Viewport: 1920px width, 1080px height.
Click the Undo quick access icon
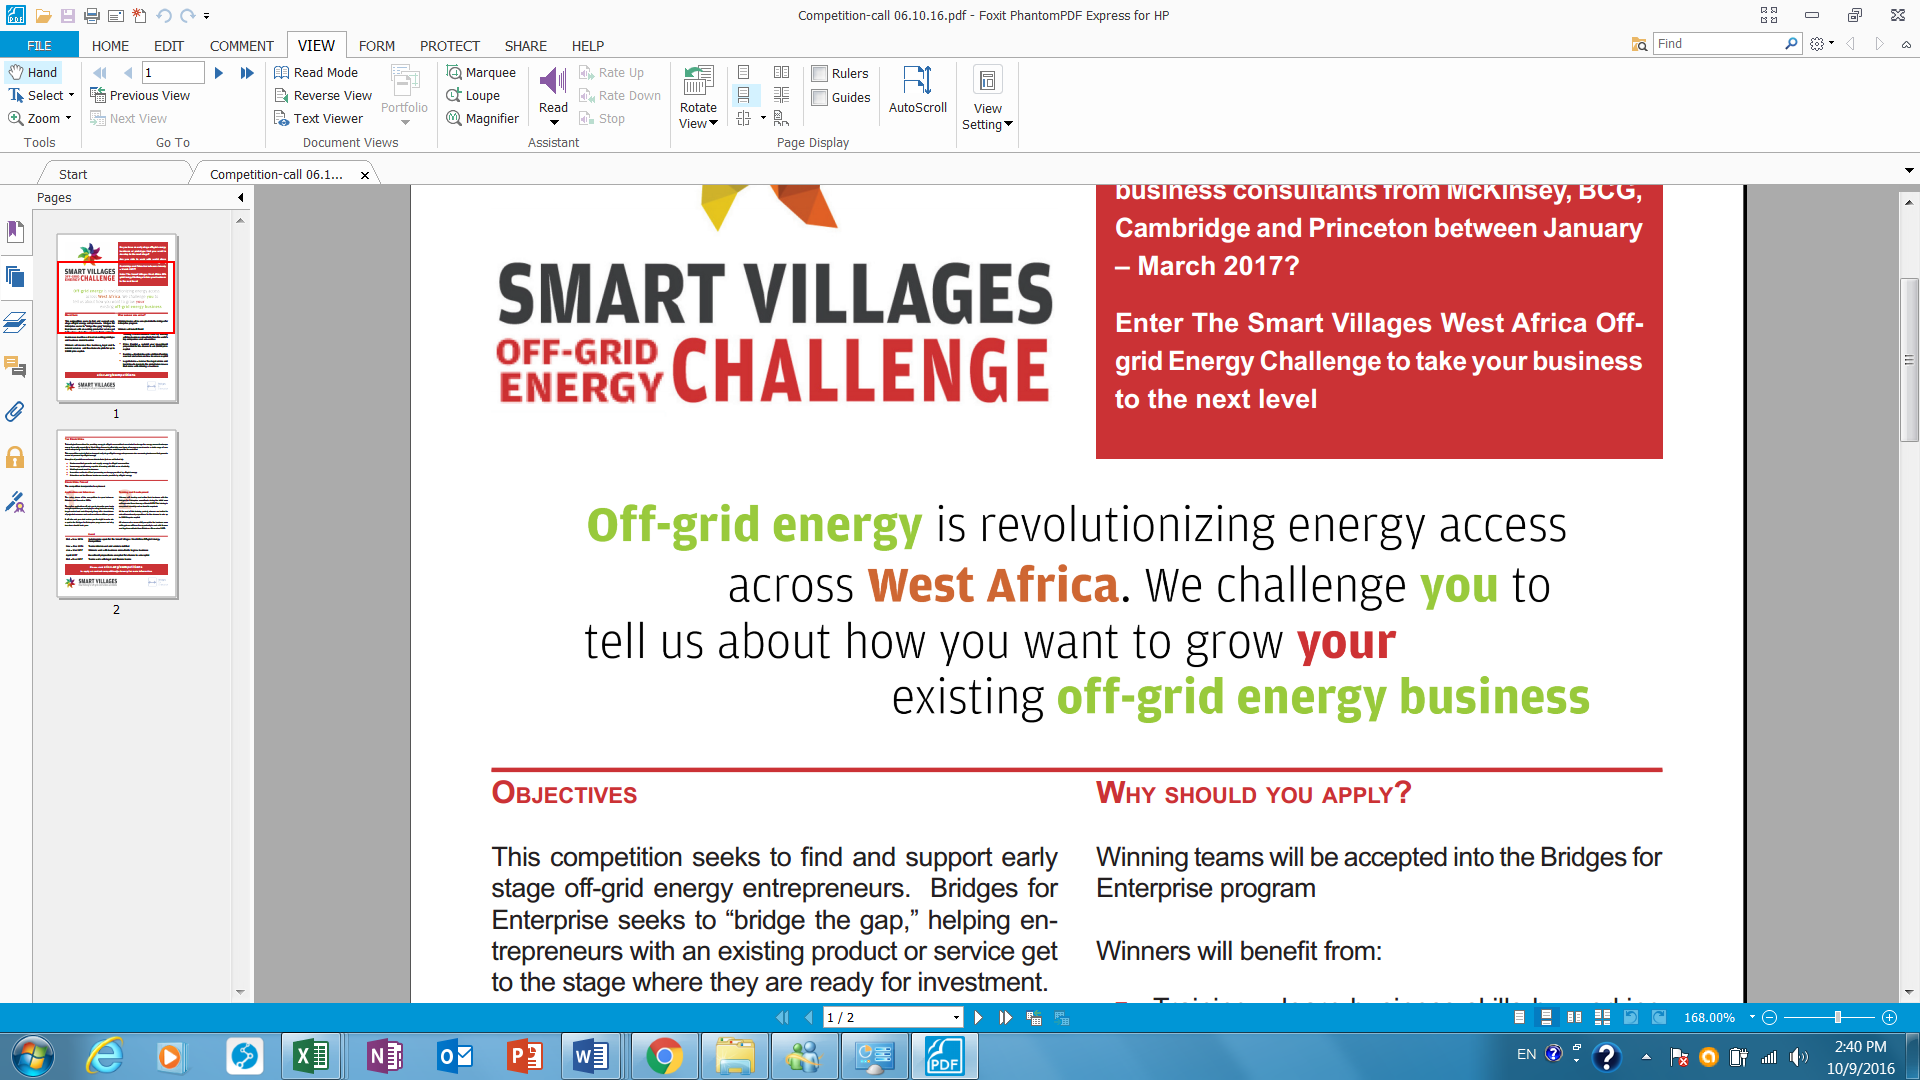(x=163, y=15)
